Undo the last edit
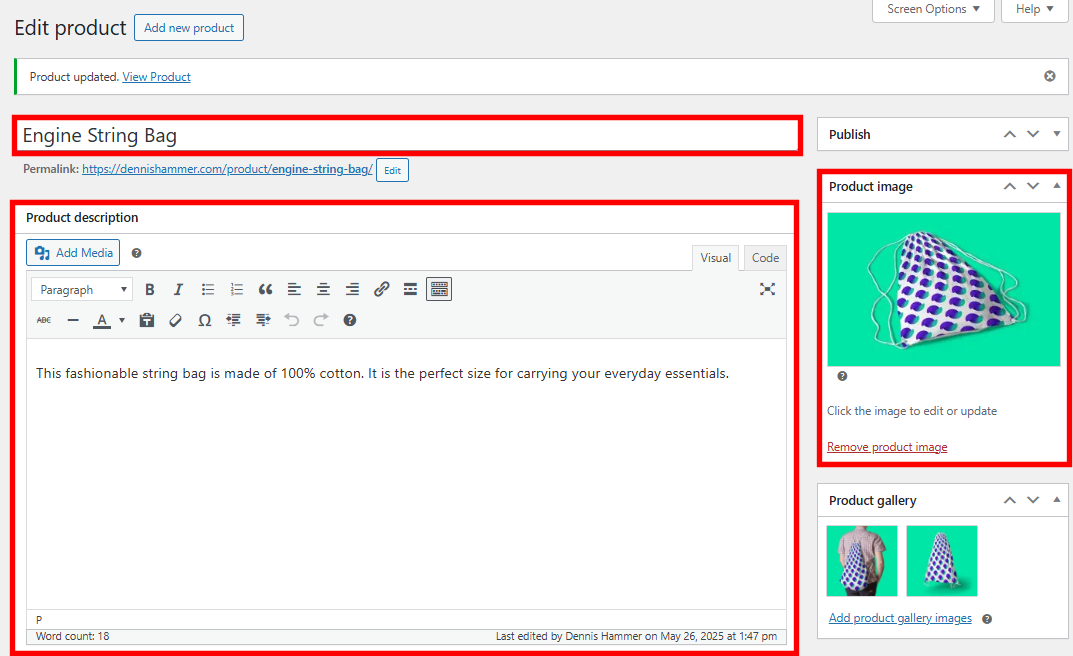 pyautogui.click(x=290, y=319)
